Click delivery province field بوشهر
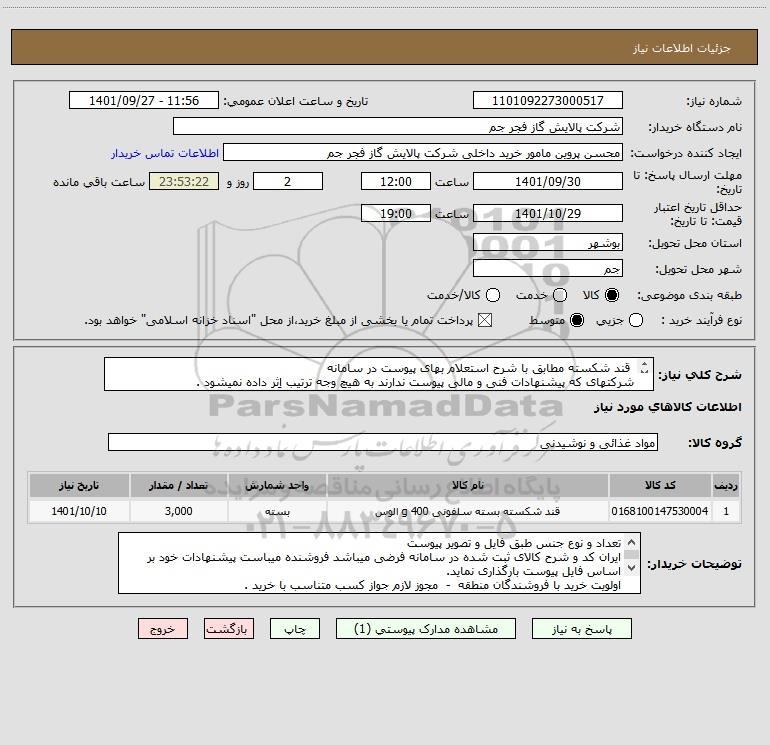Image resolution: width=770 pixels, height=745 pixels. click(x=548, y=243)
